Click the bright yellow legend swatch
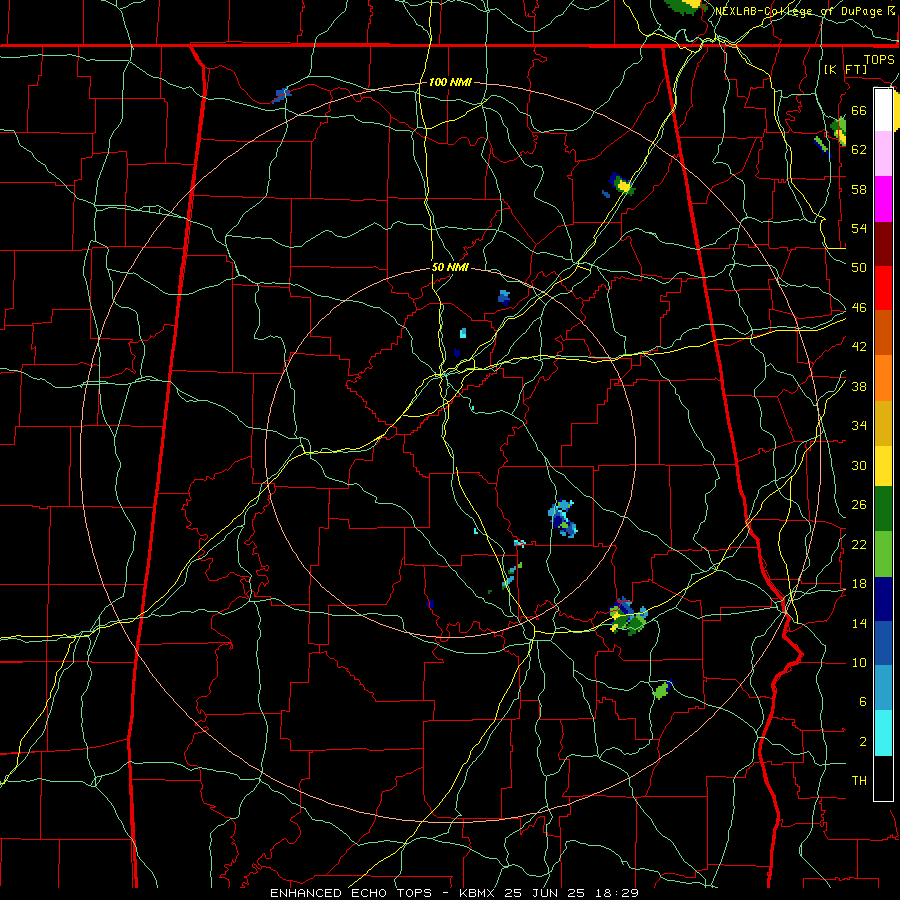Image resolution: width=900 pixels, height=900 pixels. pyautogui.click(x=883, y=465)
